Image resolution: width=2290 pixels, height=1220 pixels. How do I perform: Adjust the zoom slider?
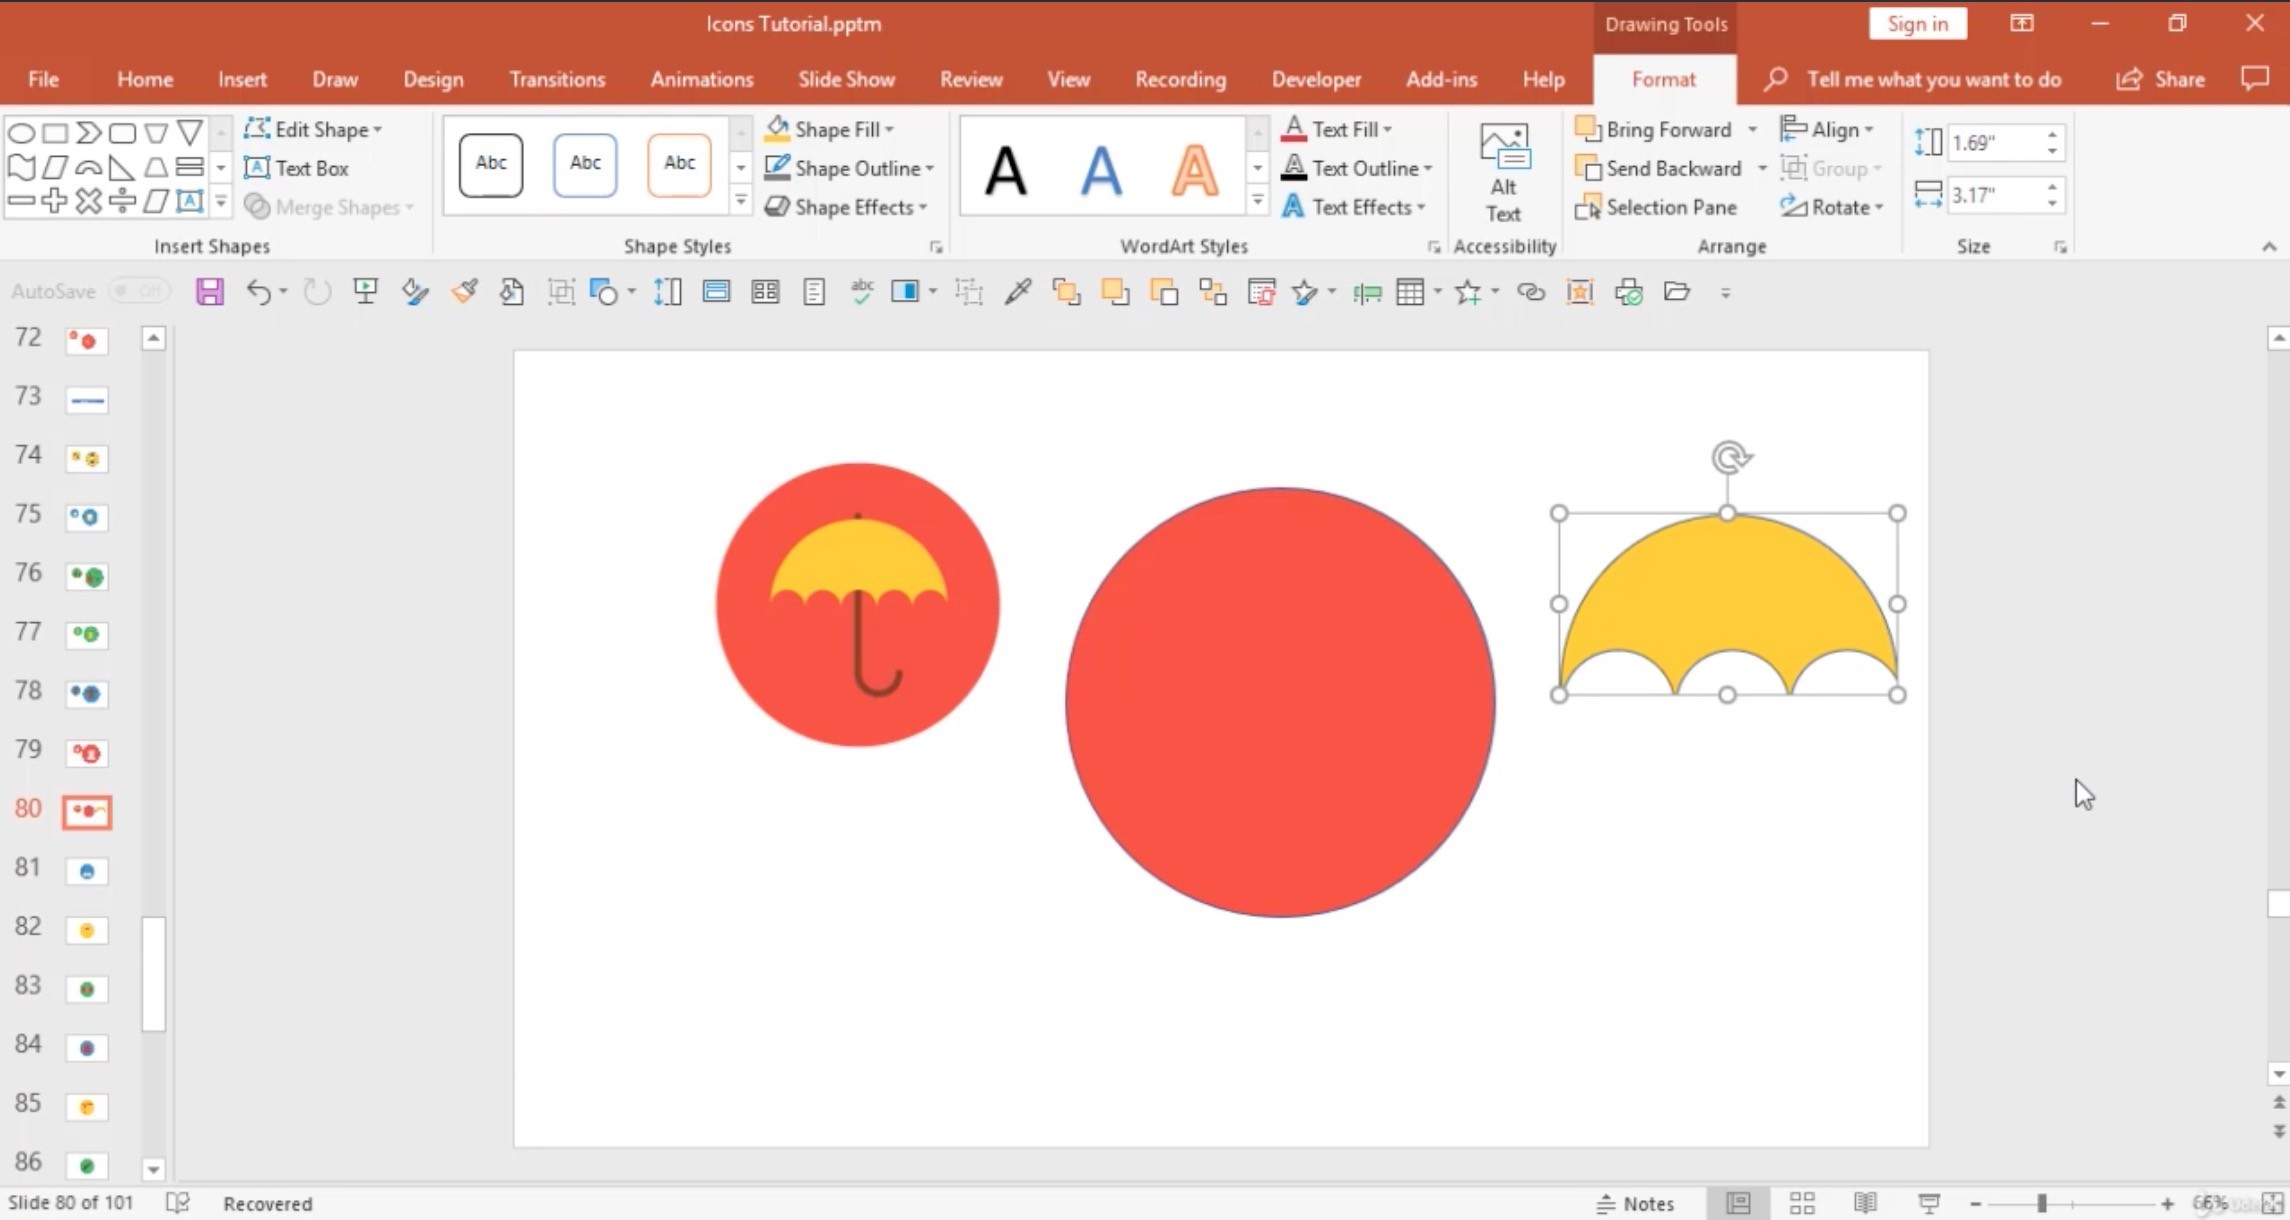click(x=2043, y=1203)
